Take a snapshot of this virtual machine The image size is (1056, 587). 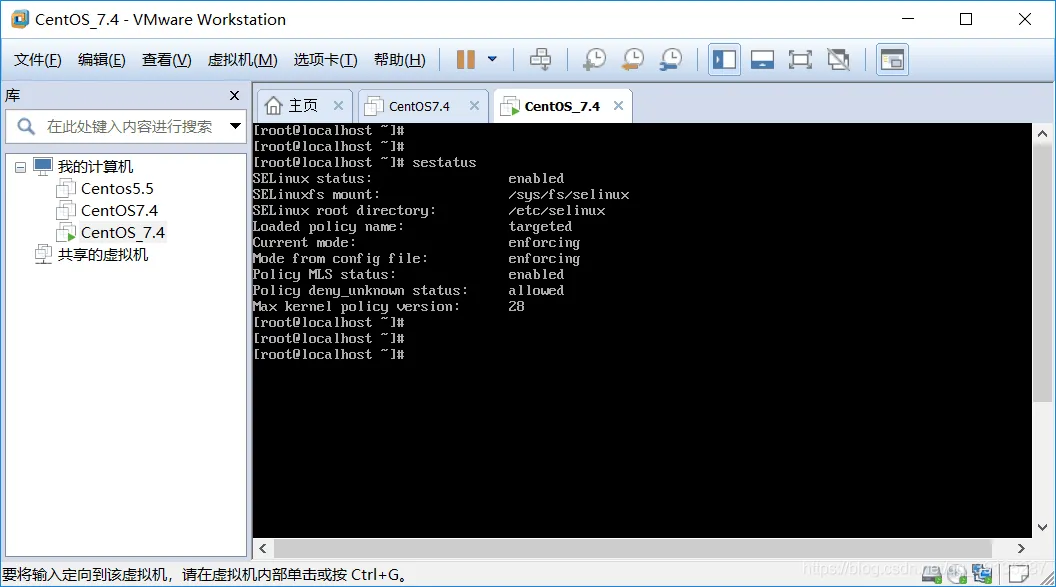593,60
